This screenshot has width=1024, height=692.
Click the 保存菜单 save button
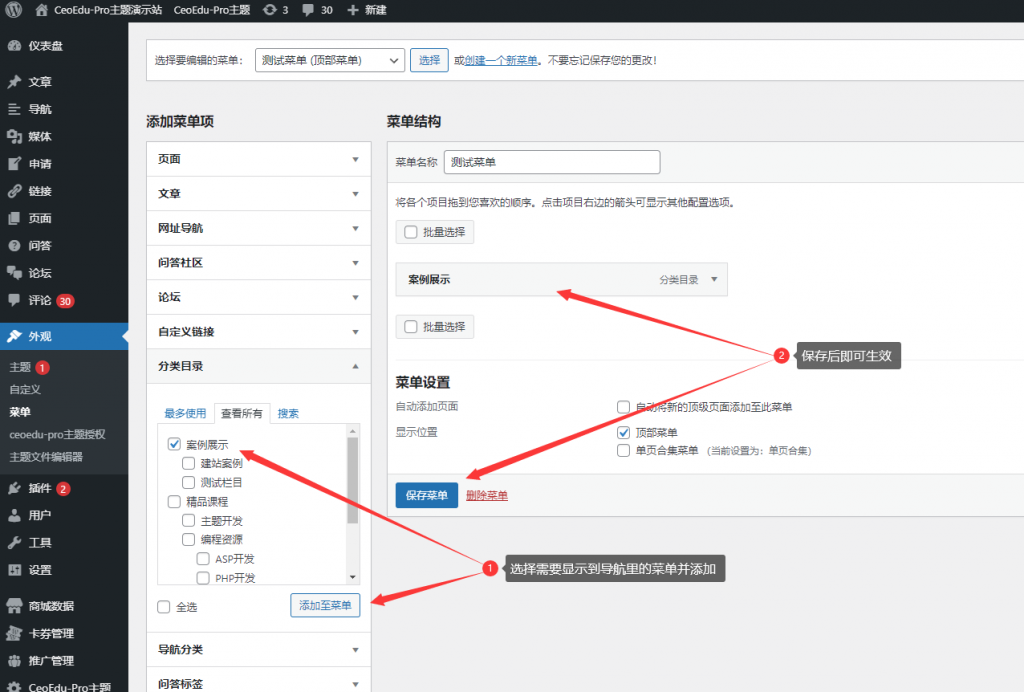426,495
